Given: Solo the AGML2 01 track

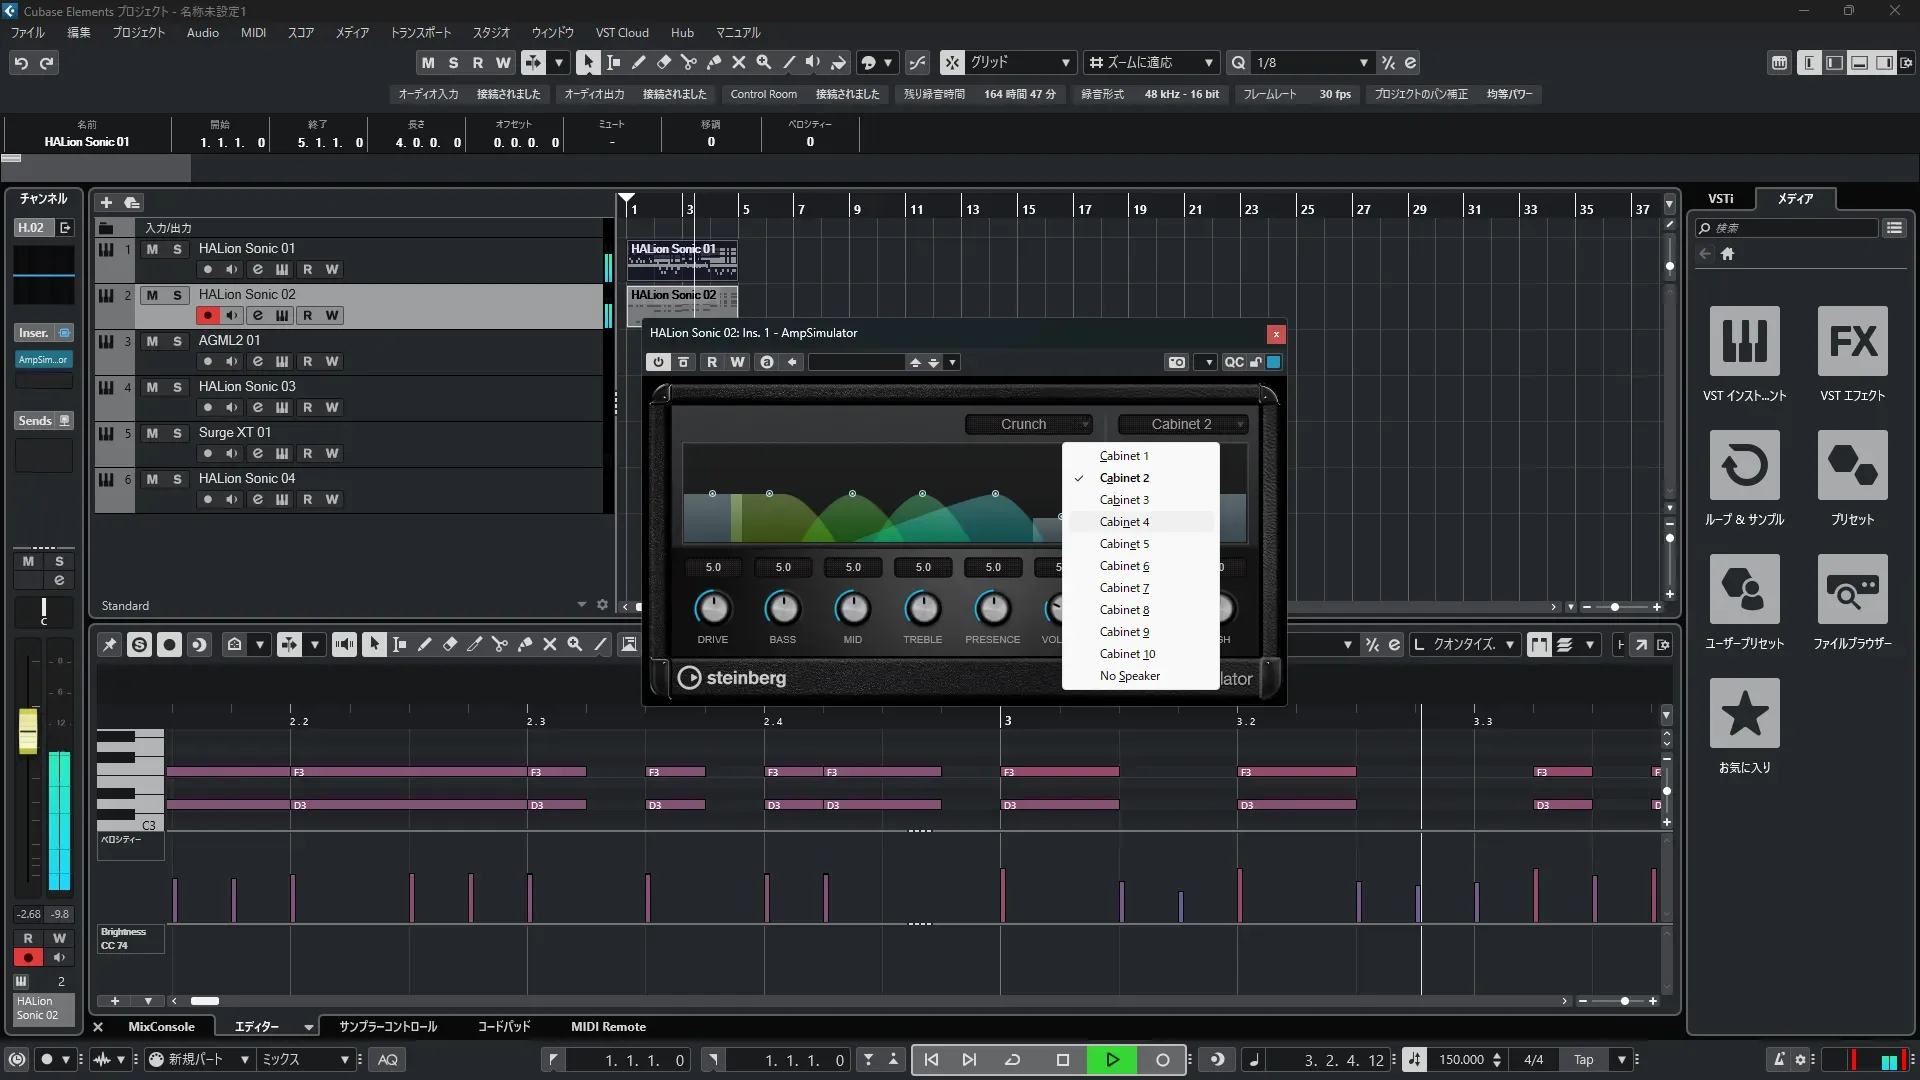Looking at the screenshot, I should click(x=177, y=341).
